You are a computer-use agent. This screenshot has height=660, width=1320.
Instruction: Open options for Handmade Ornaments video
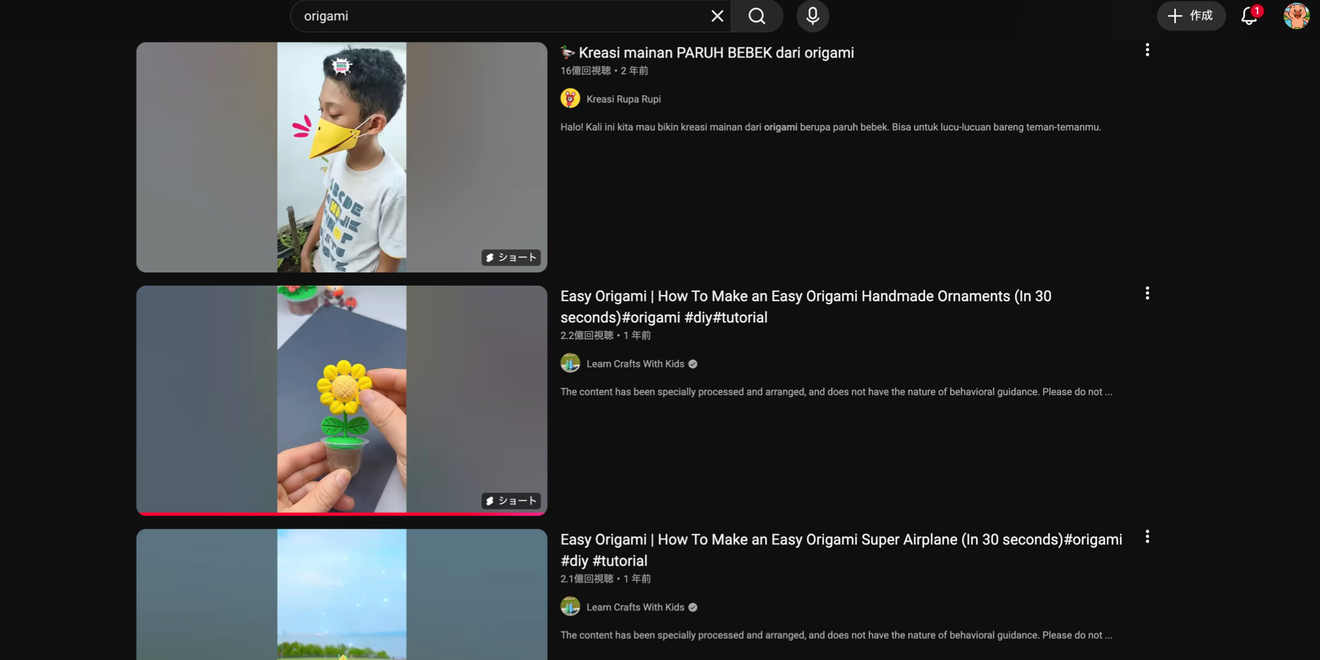pyautogui.click(x=1147, y=293)
